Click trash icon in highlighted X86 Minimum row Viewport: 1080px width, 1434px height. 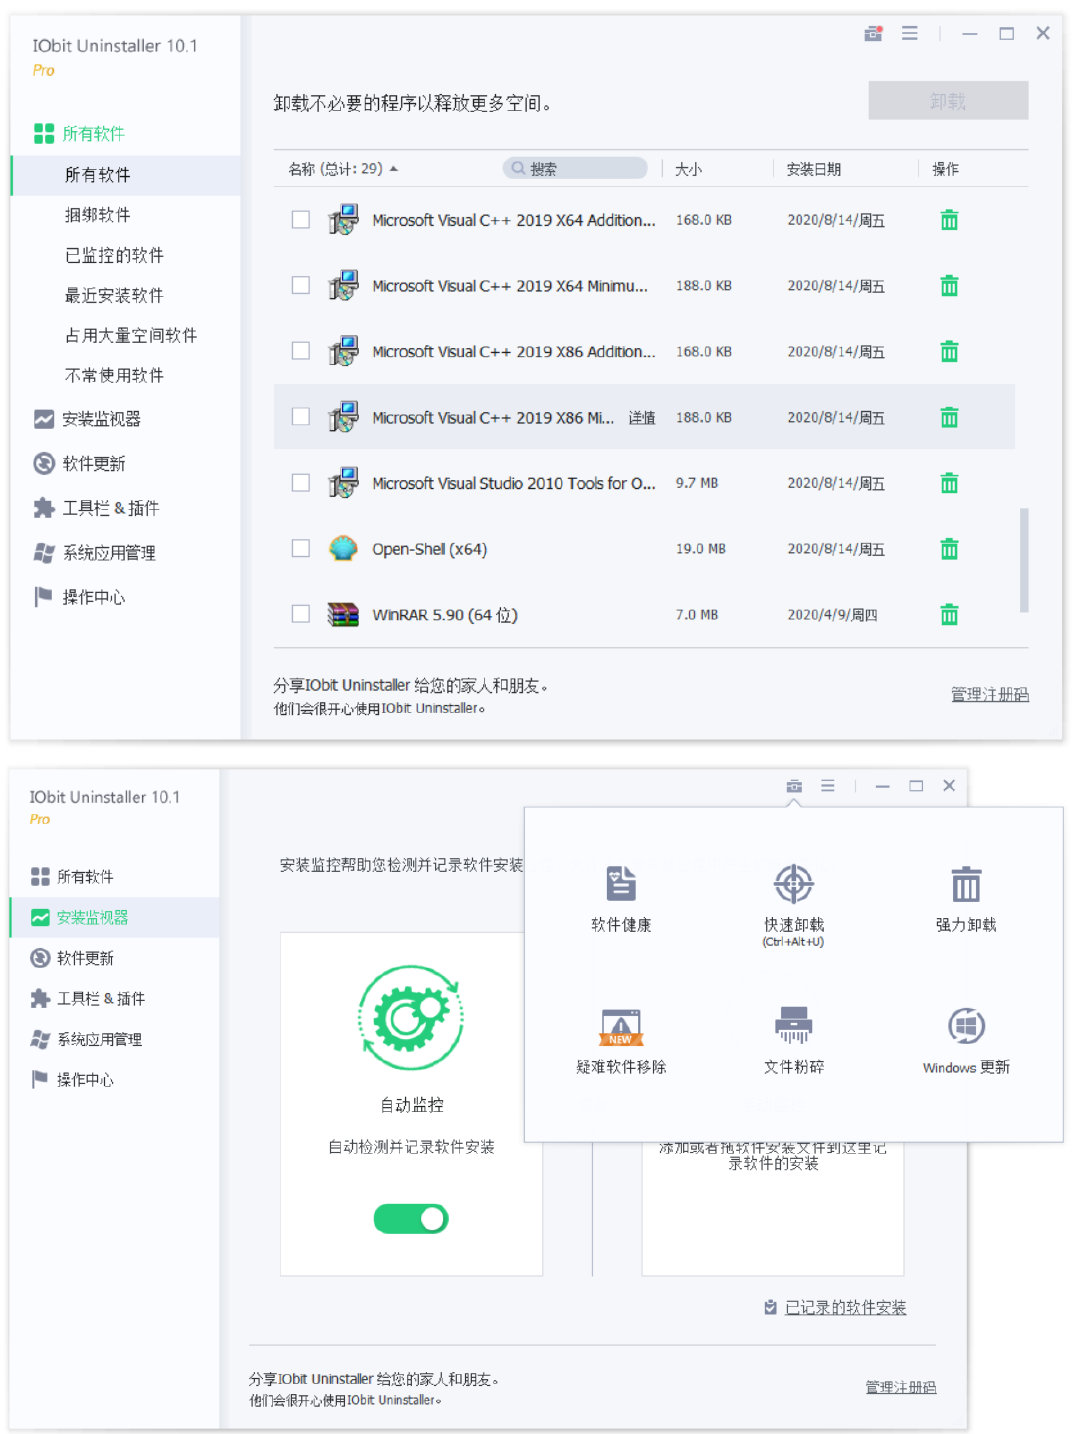(x=949, y=417)
